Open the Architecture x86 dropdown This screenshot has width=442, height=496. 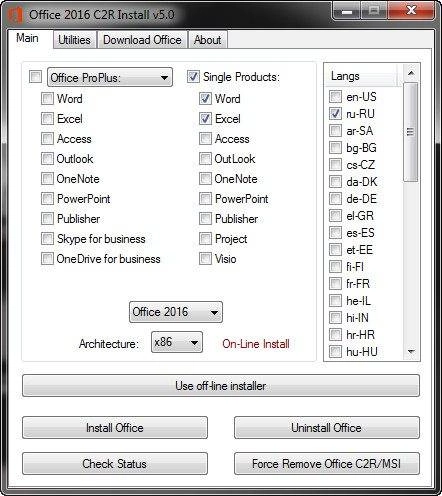pos(177,342)
